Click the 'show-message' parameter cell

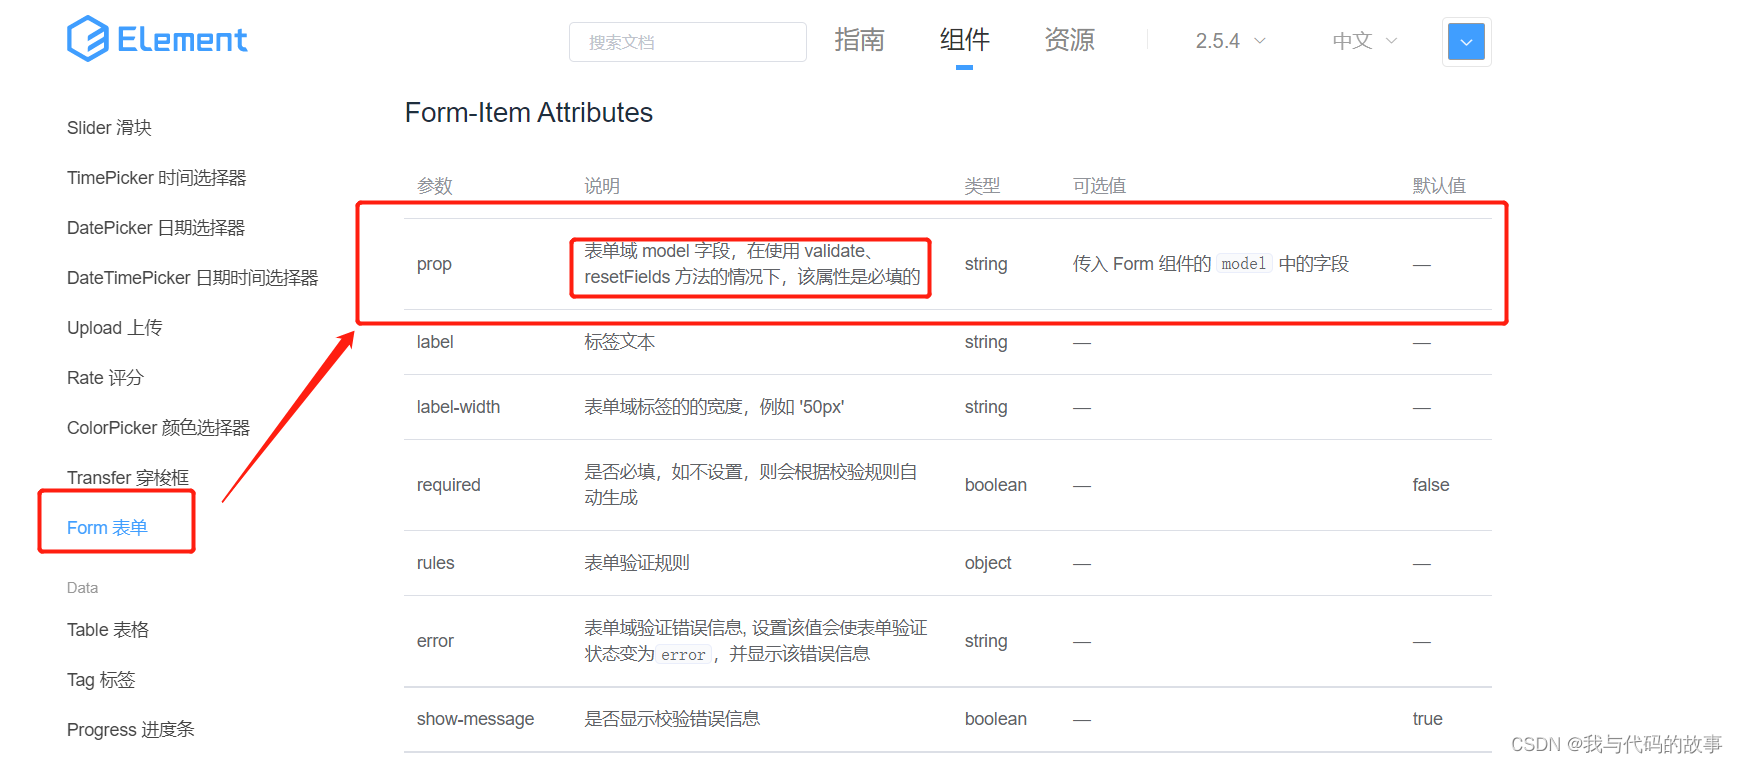tap(475, 719)
